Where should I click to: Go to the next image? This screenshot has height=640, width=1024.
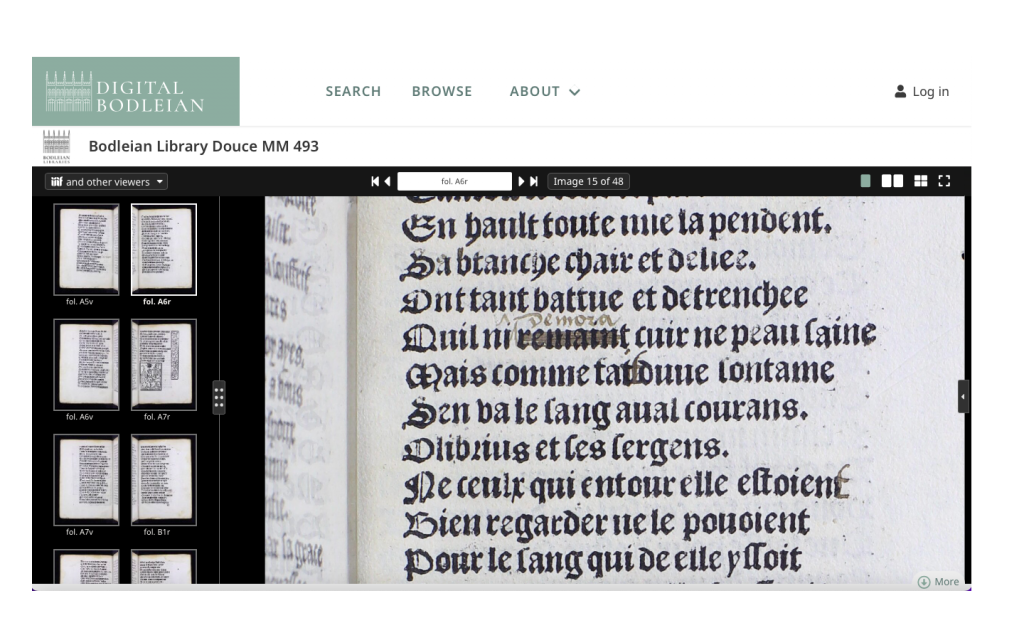(x=521, y=182)
